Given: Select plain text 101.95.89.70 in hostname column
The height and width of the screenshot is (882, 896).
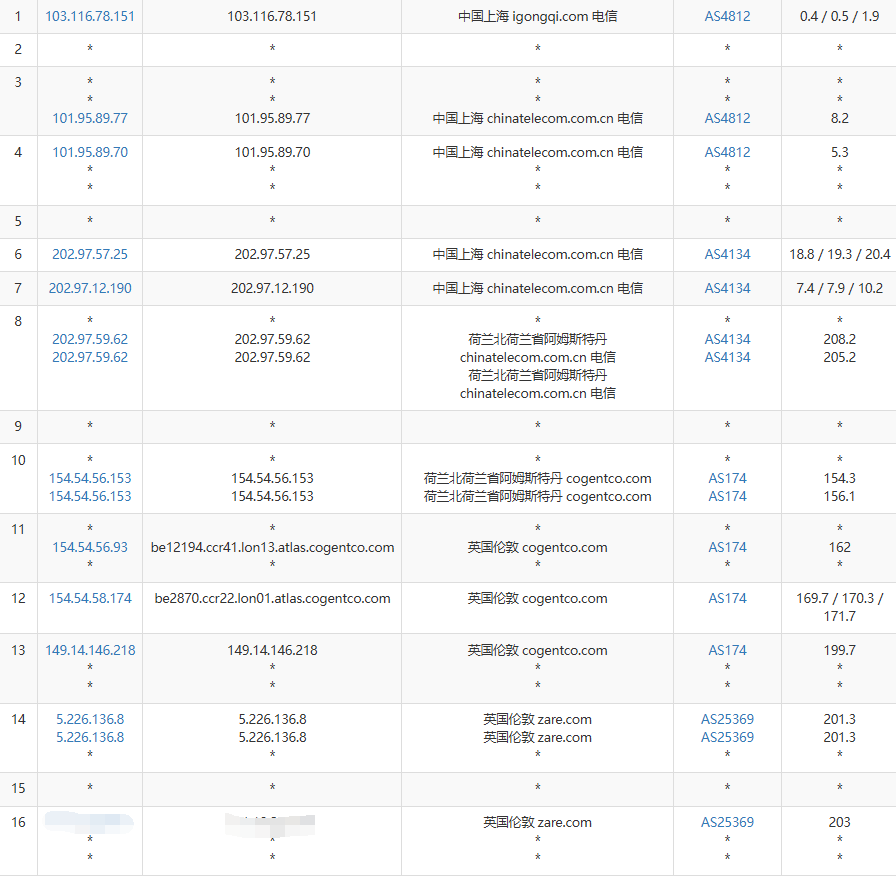Looking at the screenshot, I should click(x=272, y=152).
